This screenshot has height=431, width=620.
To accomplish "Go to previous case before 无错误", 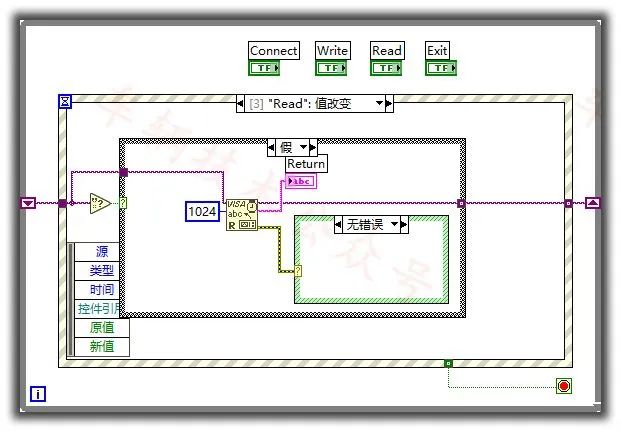I will pyautogui.click(x=338, y=225).
